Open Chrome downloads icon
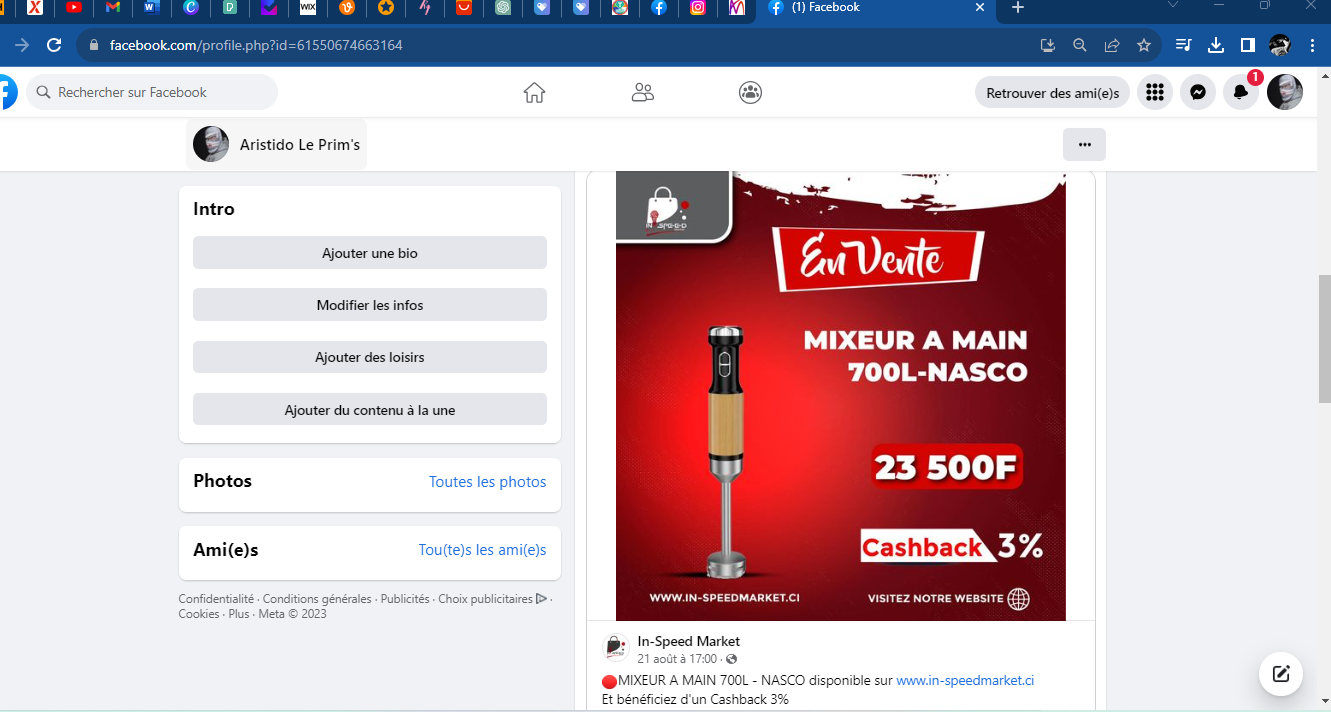 (x=1216, y=45)
